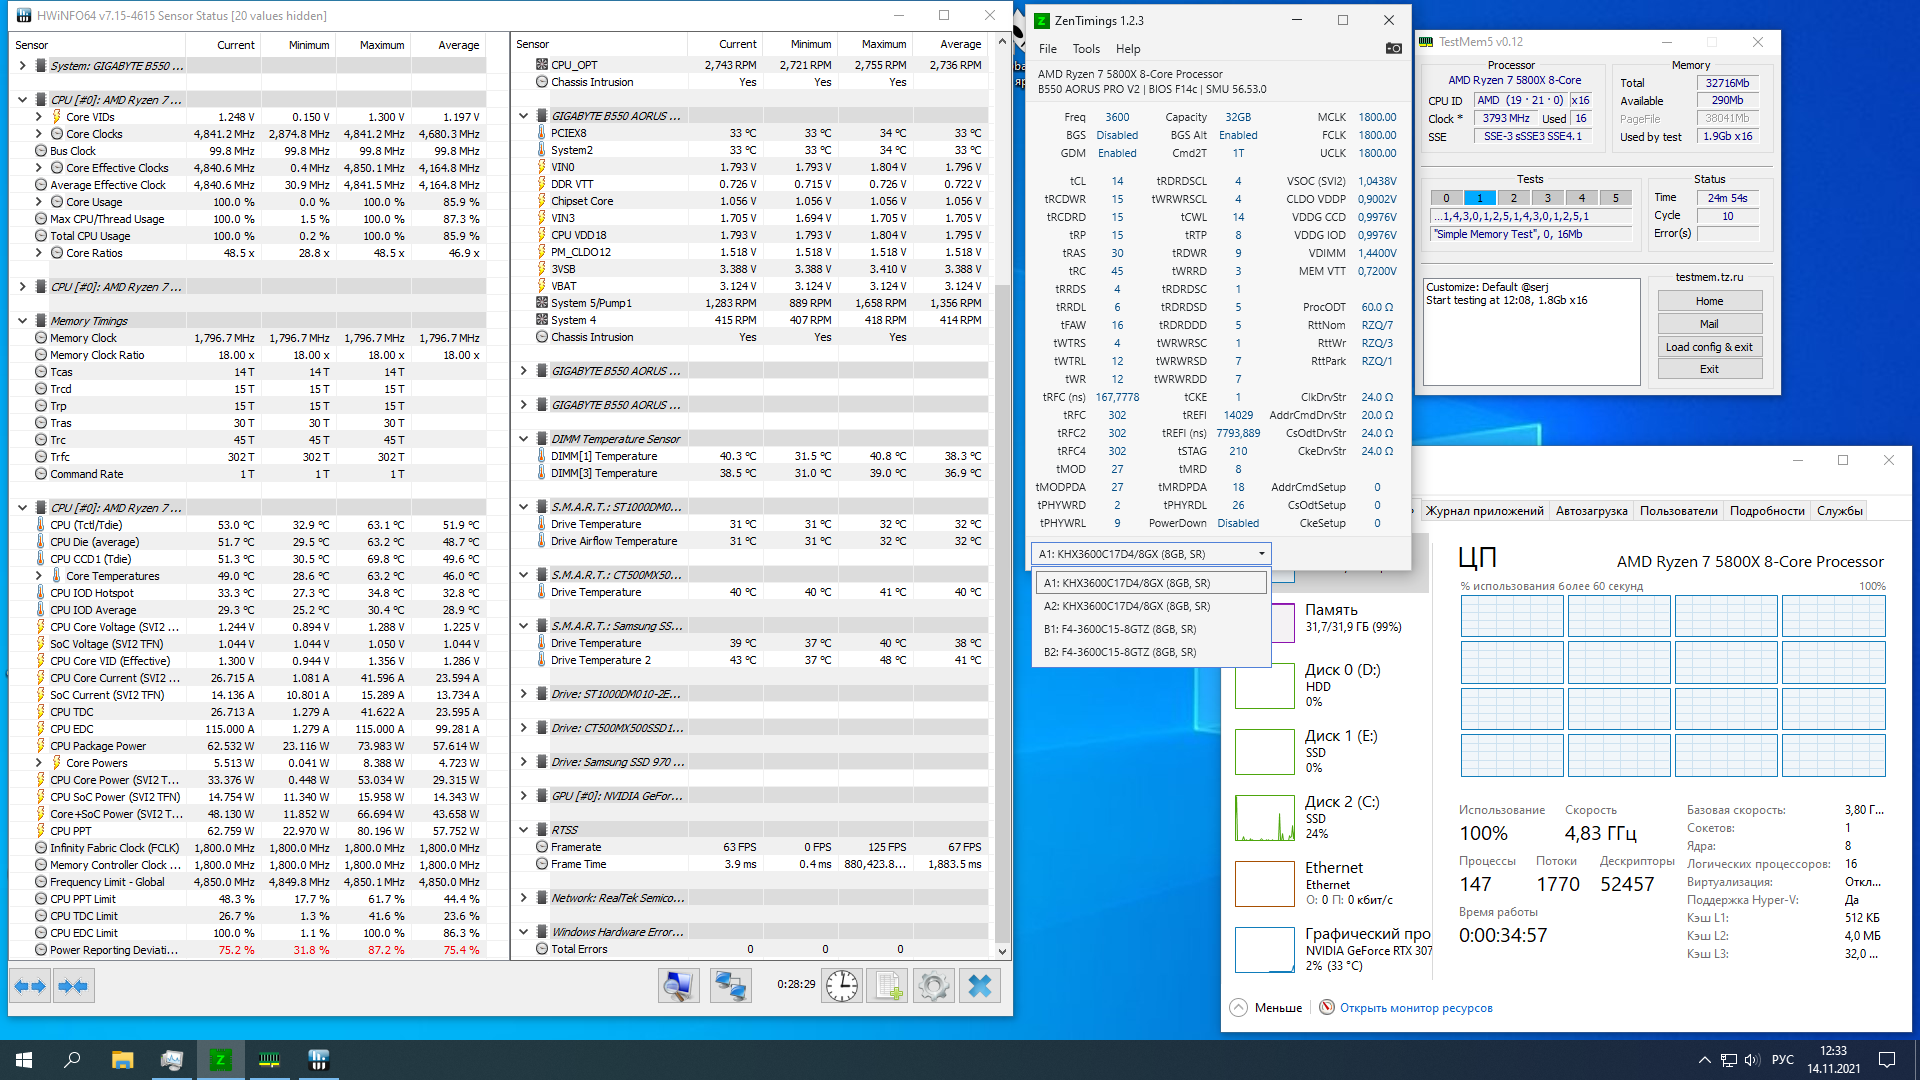This screenshot has width=1920, height=1080.
Task: Start logging with the document-plus icon
Action: pos(887,986)
